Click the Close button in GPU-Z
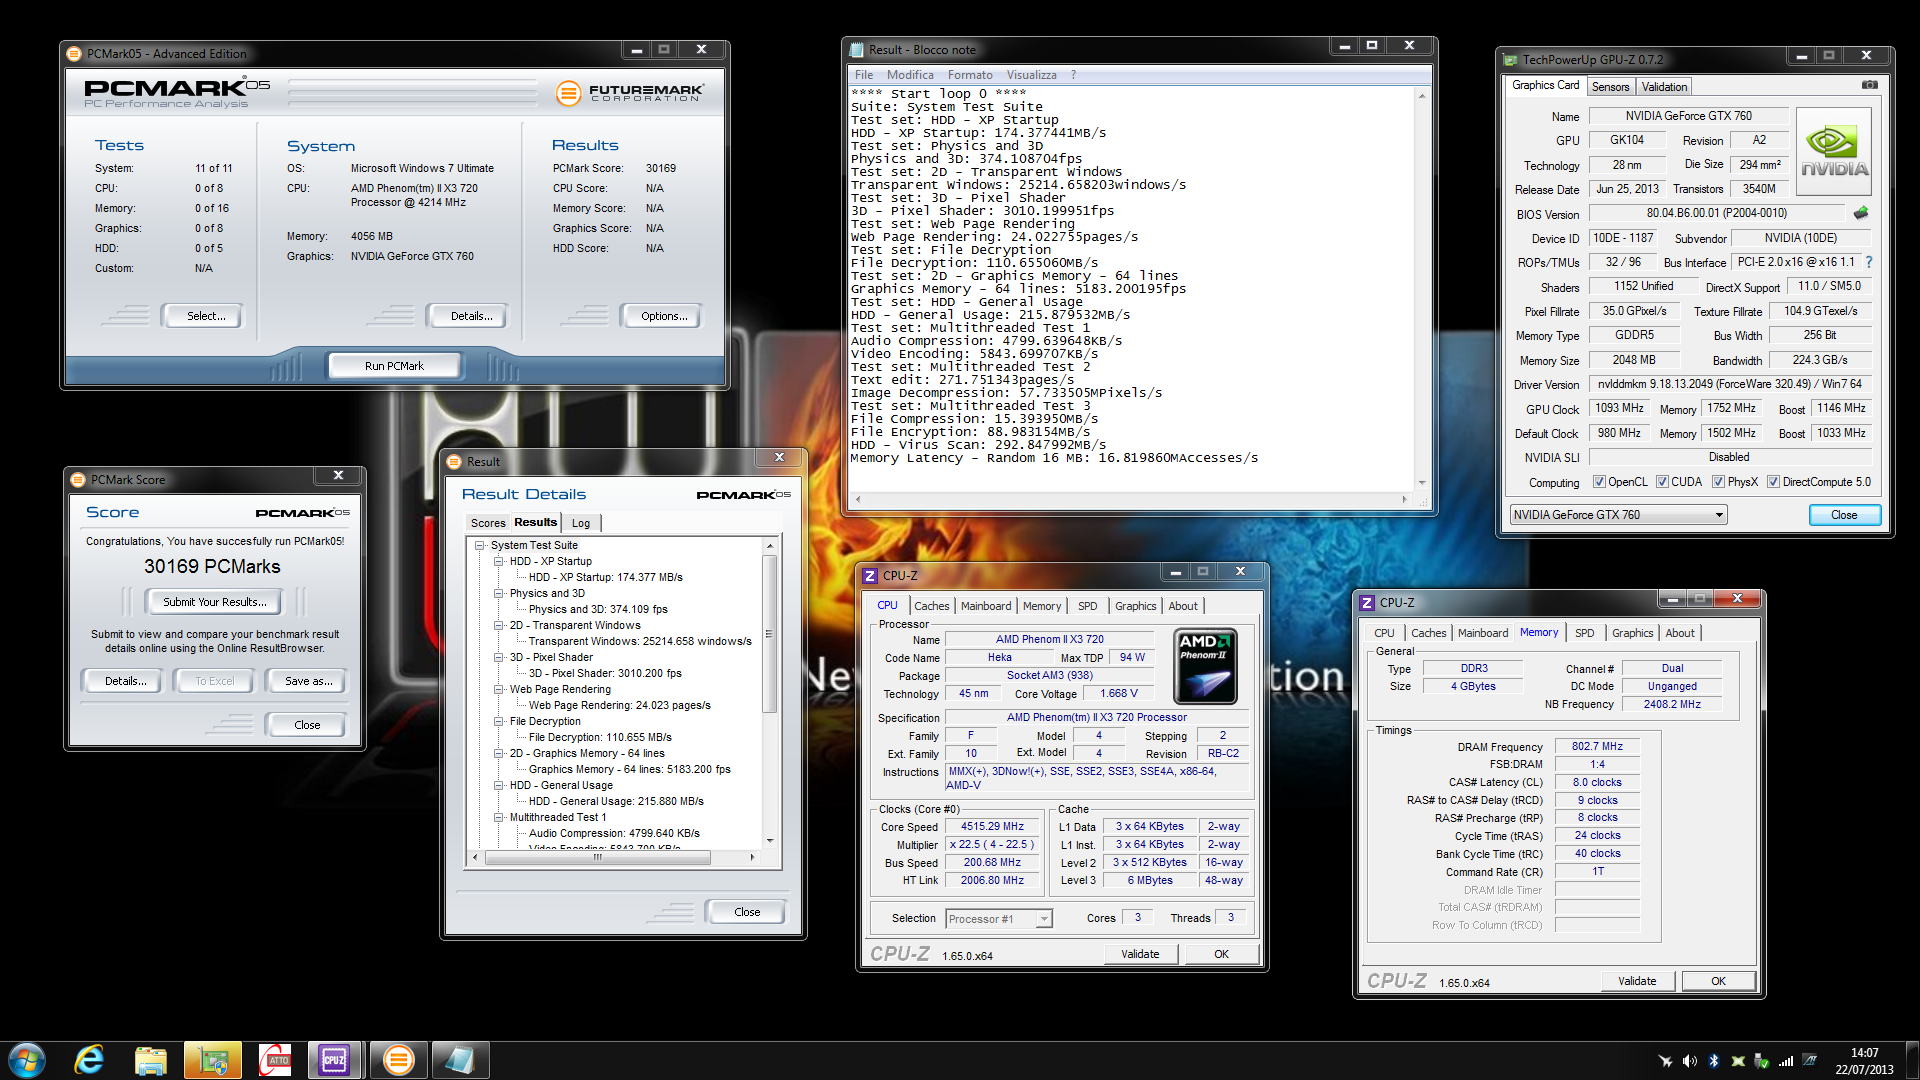 tap(1844, 515)
